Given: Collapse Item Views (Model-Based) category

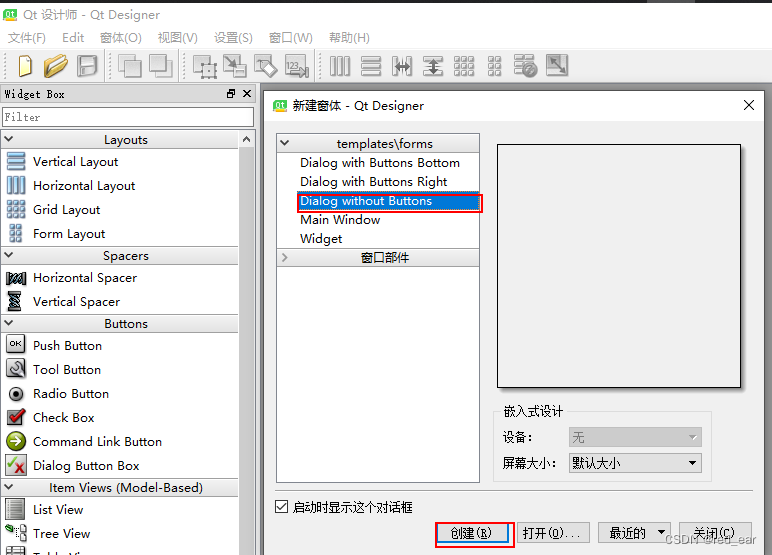Looking at the screenshot, I should coord(9,487).
